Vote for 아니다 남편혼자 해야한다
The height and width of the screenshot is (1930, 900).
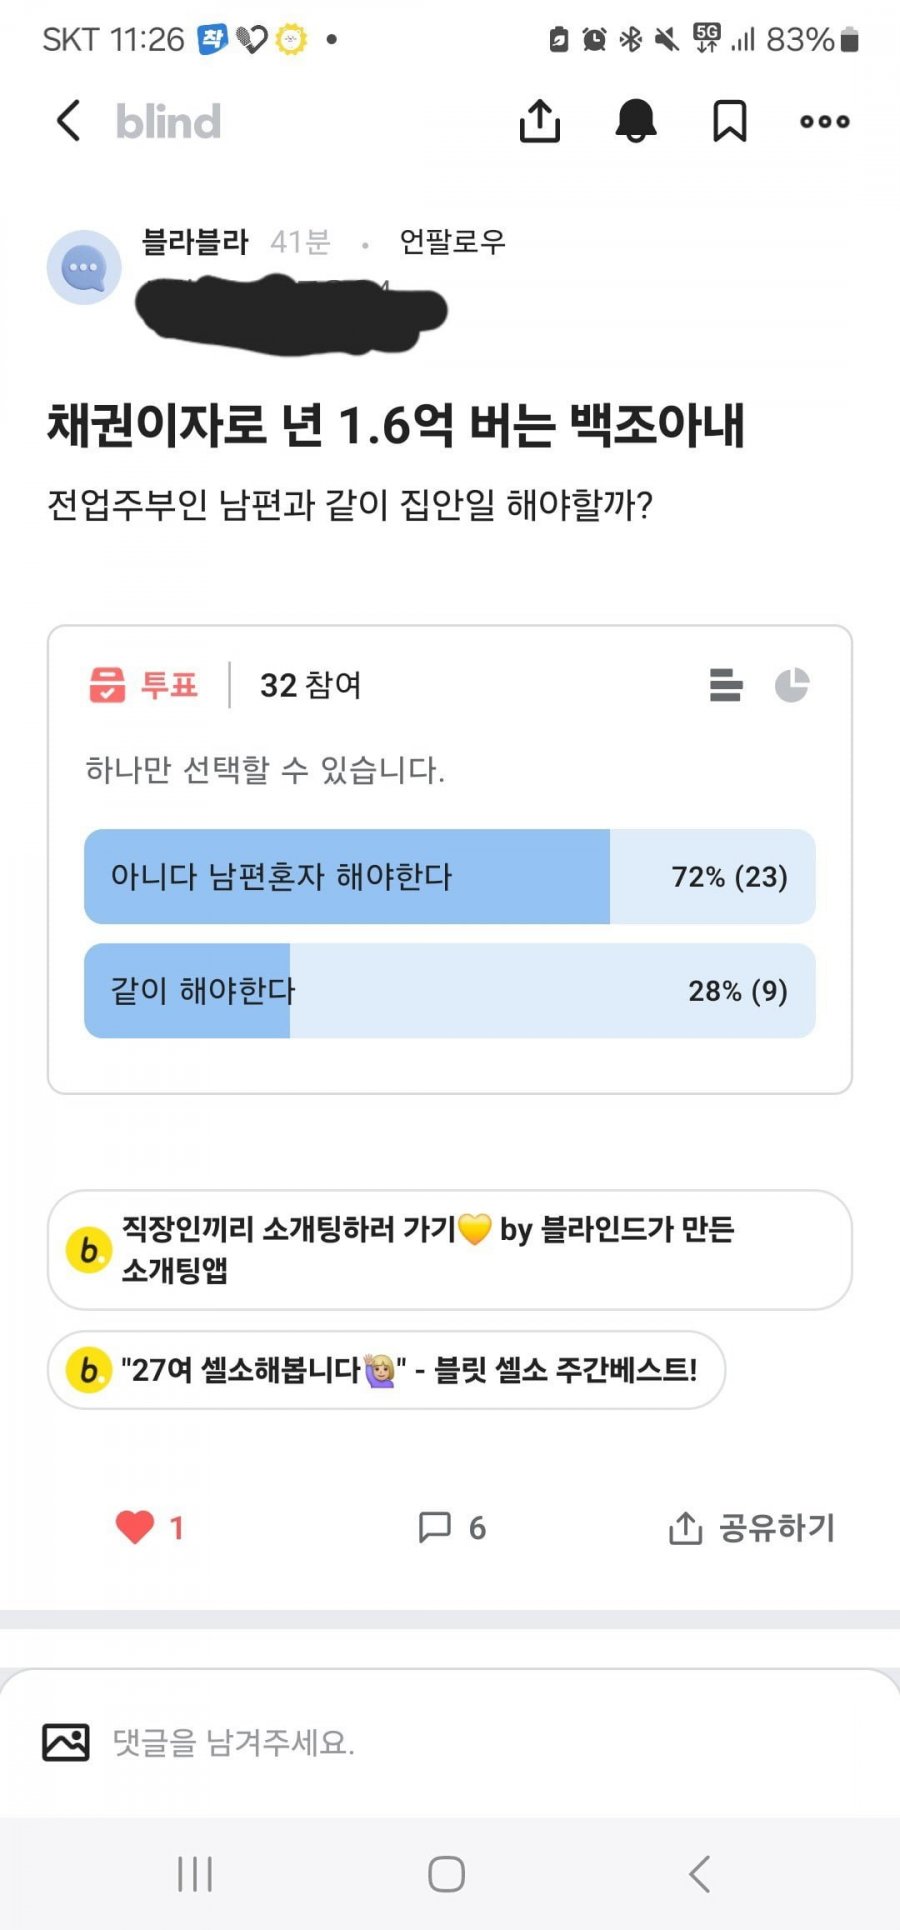[450, 876]
